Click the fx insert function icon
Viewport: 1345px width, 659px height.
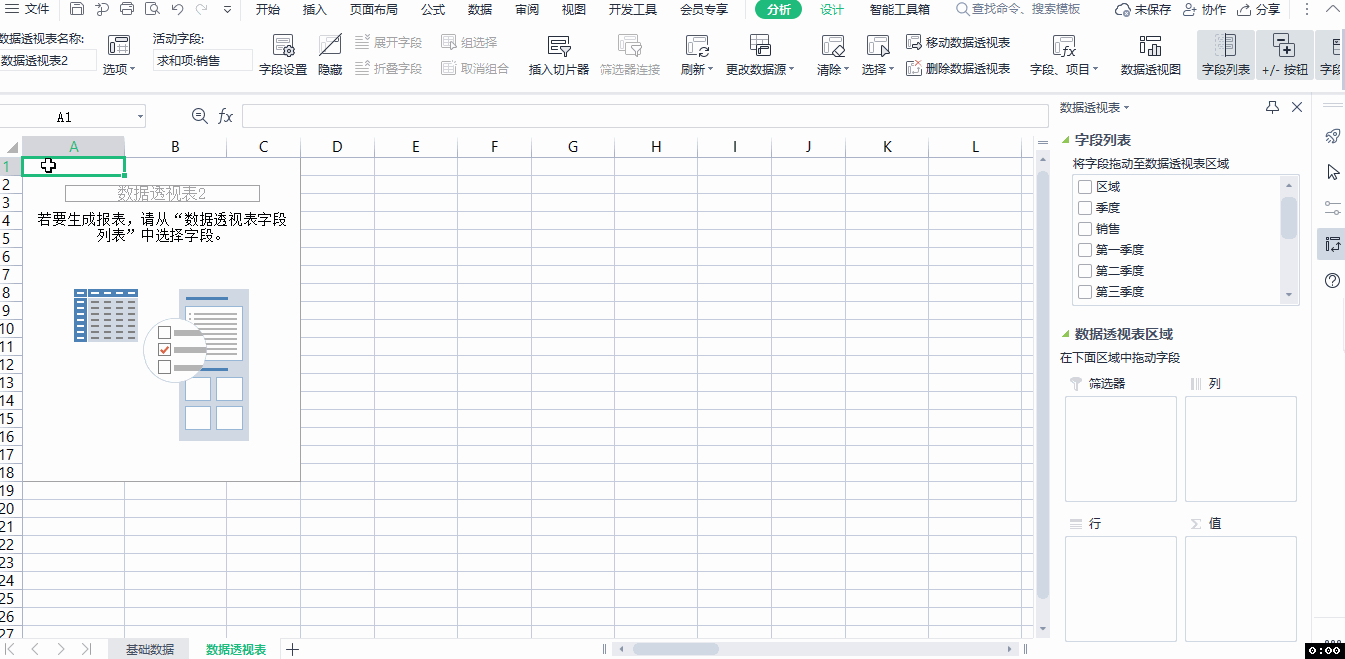coord(226,117)
